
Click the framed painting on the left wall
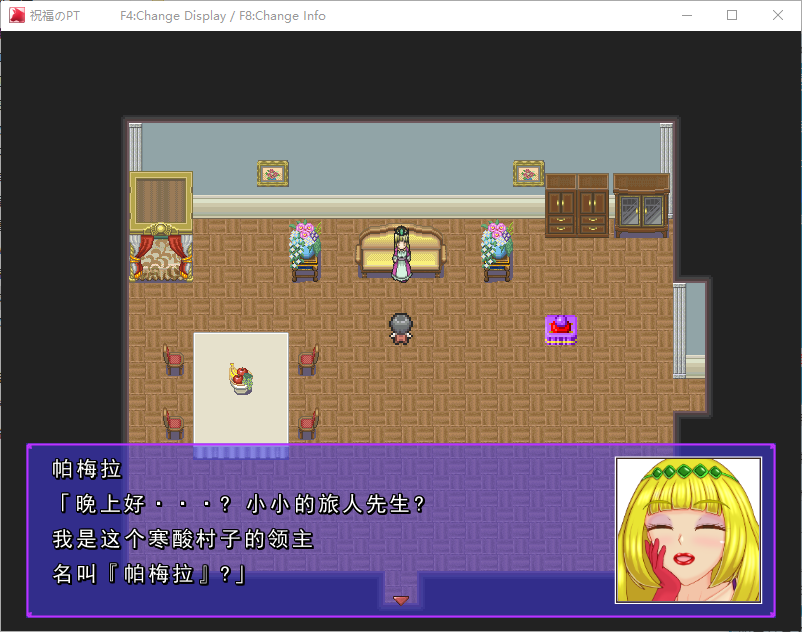(272, 173)
